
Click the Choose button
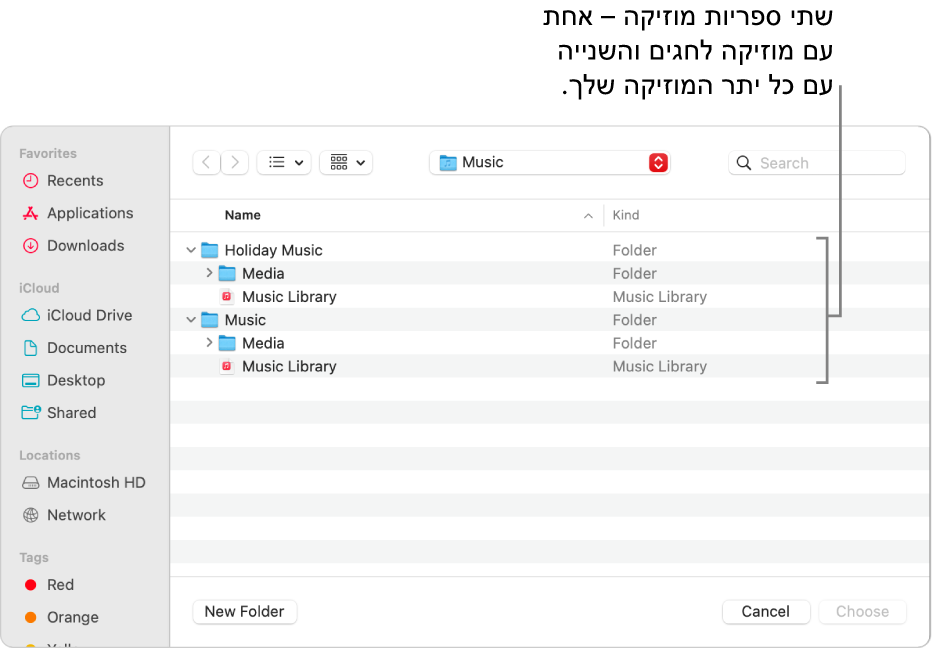click(863, 611)
